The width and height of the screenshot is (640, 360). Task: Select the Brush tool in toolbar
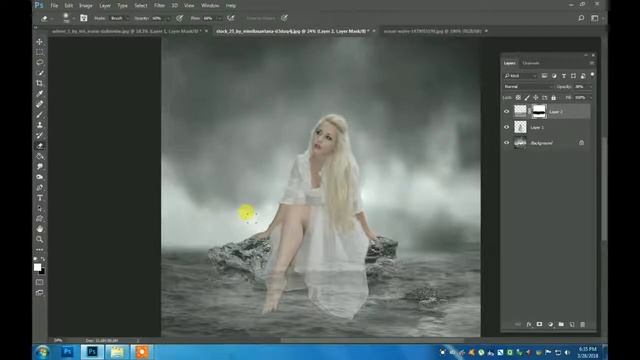click(x=40, y=115)
